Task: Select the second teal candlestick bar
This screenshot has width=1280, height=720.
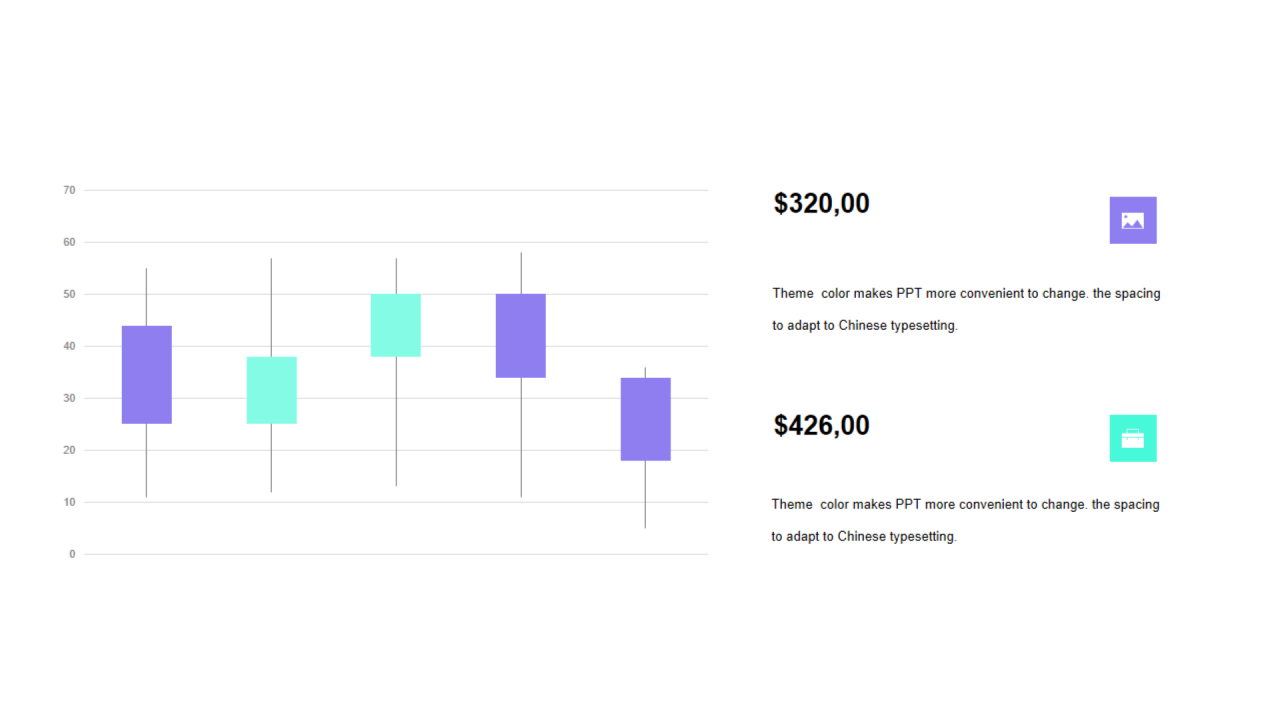Action: 272,390
